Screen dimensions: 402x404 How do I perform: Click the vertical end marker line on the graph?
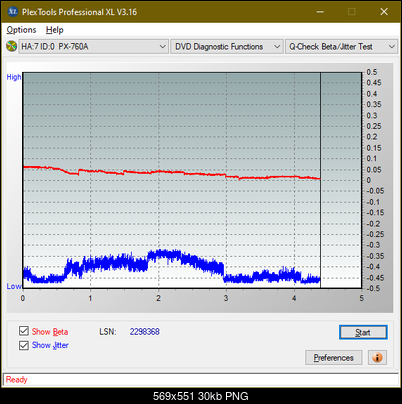320,180
